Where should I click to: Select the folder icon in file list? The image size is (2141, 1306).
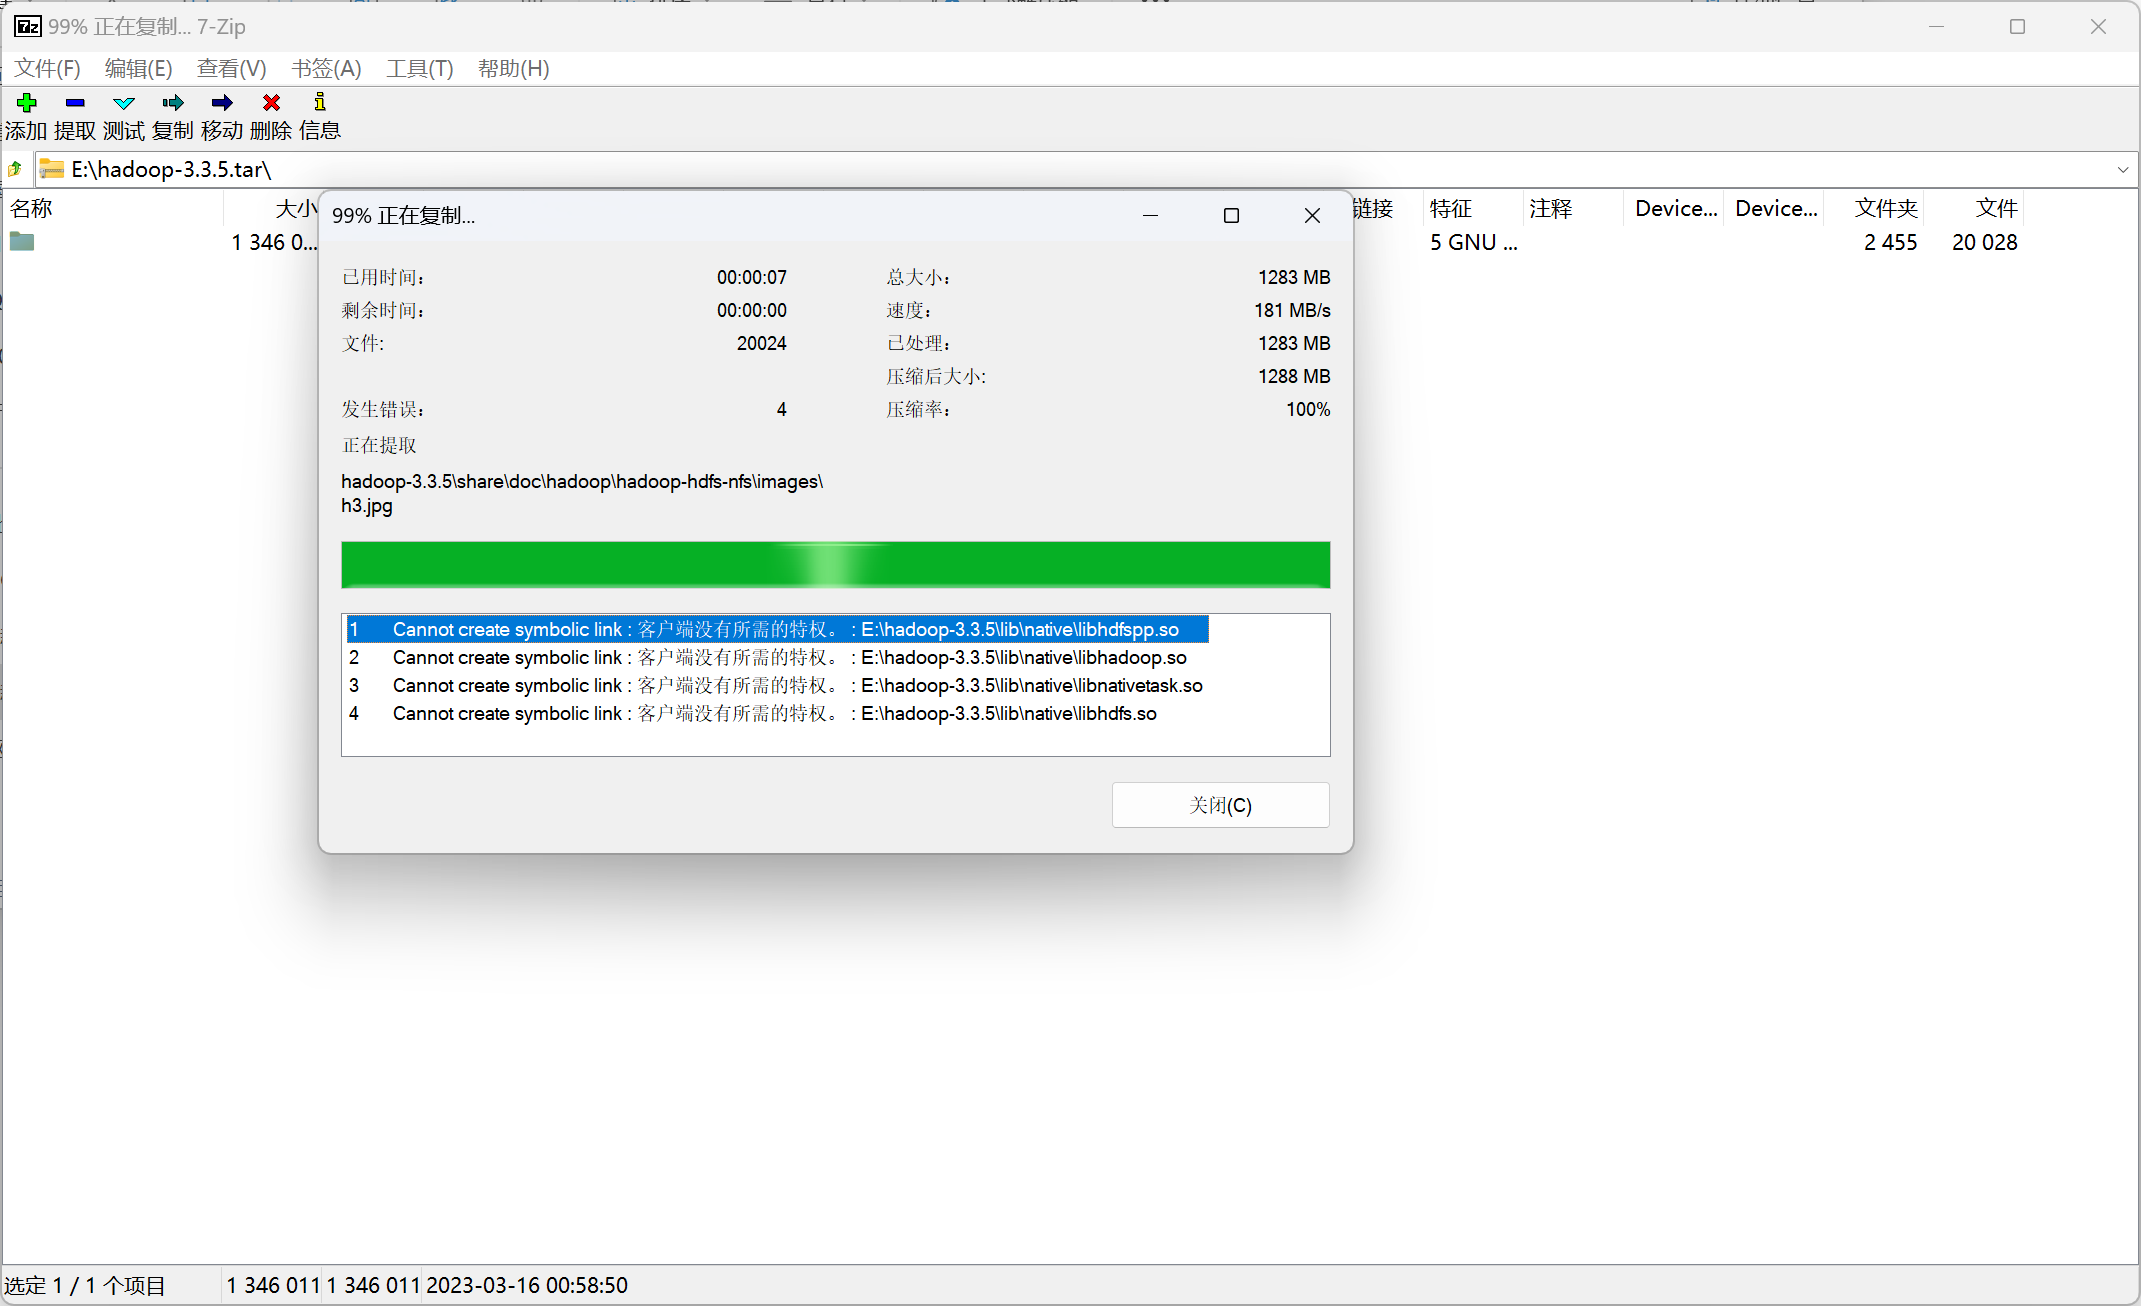click(22, 242)
